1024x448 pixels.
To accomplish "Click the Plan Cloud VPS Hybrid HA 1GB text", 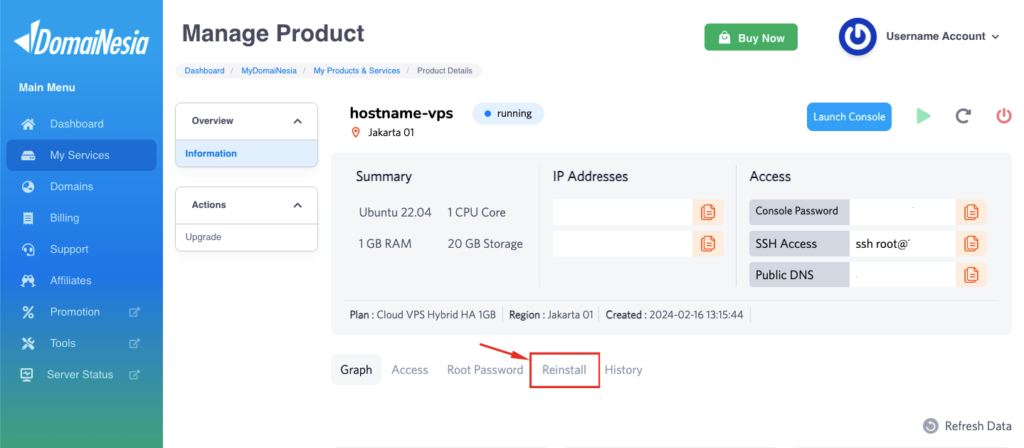I will [423, 315].
